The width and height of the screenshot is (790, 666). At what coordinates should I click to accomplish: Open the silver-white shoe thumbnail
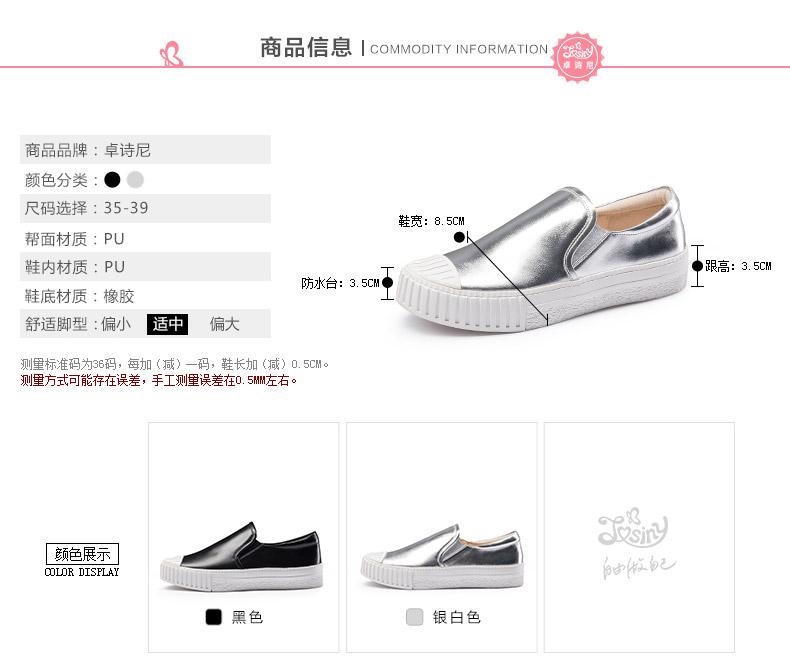[x=442, y=557]
